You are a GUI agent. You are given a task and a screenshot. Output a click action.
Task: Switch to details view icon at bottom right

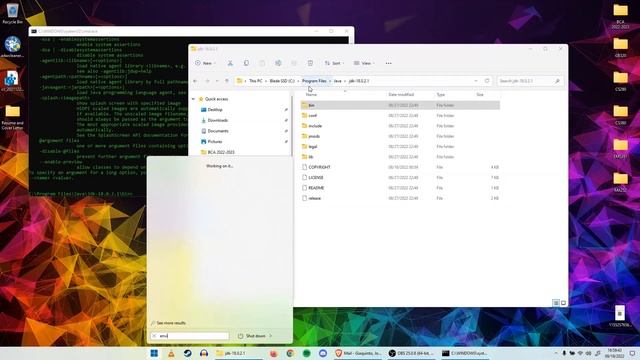(556, 303)
